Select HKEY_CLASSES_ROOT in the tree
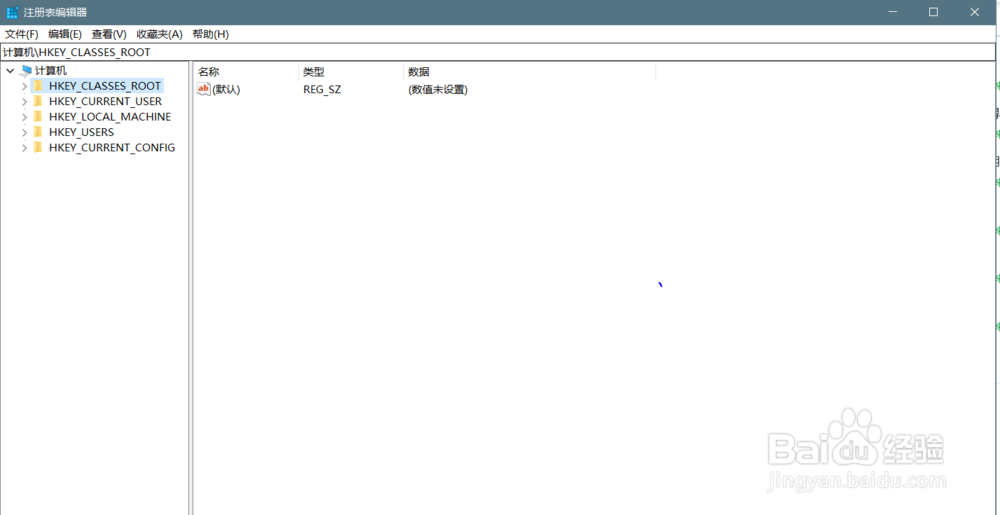Screen dimensions: 1000x515 click(105, 86)
